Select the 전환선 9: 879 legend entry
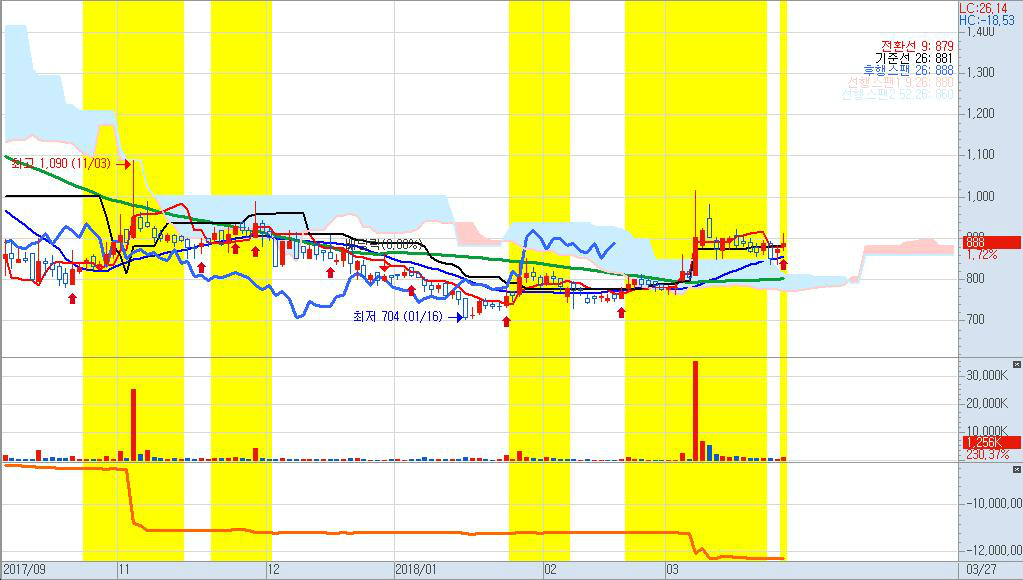Screen dimensions: 1023x580 click(917, 46)
